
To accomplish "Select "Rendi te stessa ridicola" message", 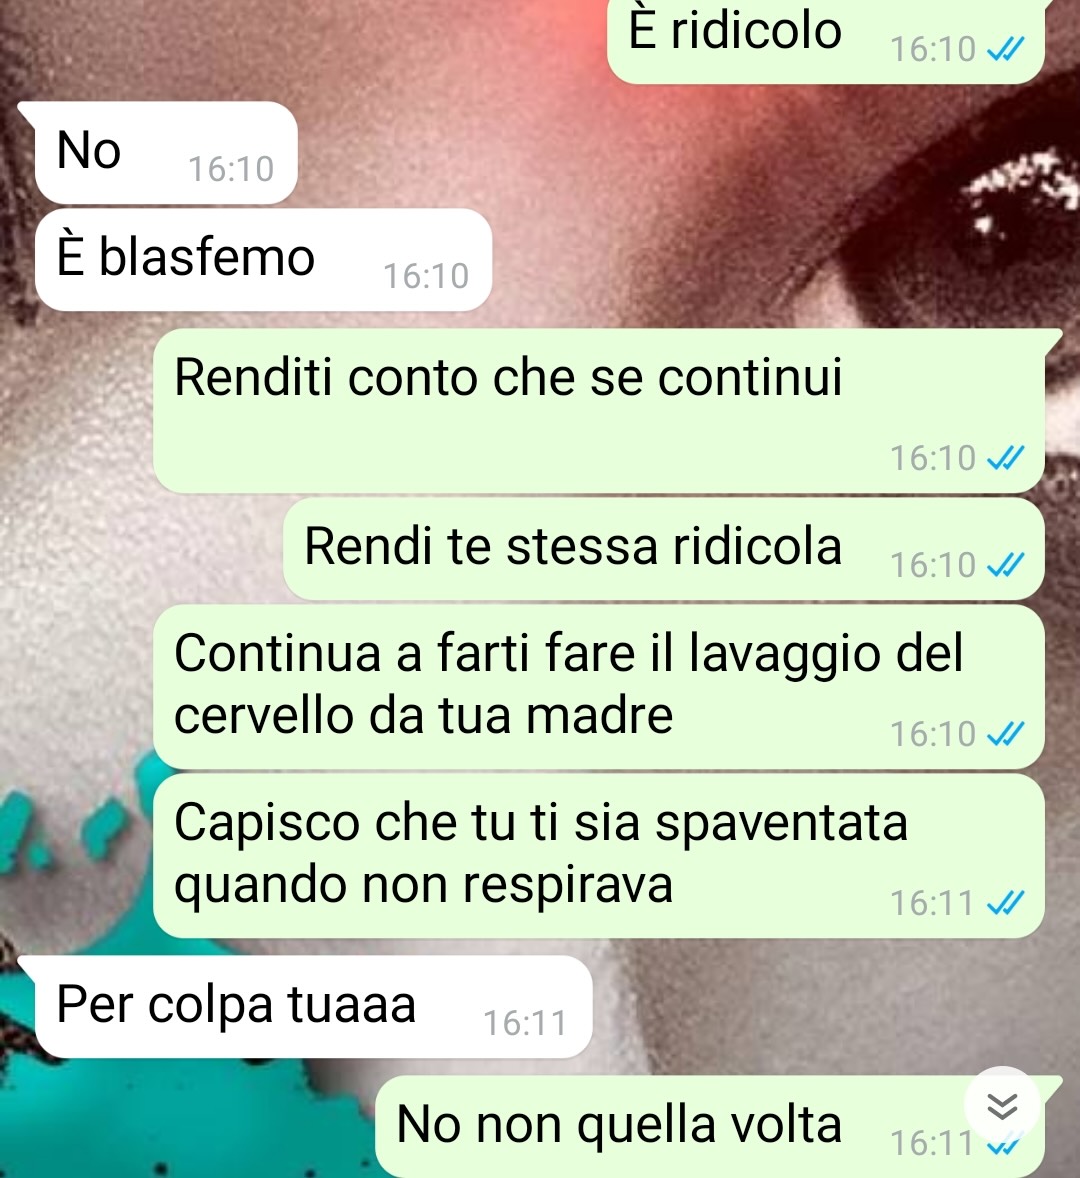I will click(x=664, y=548).
